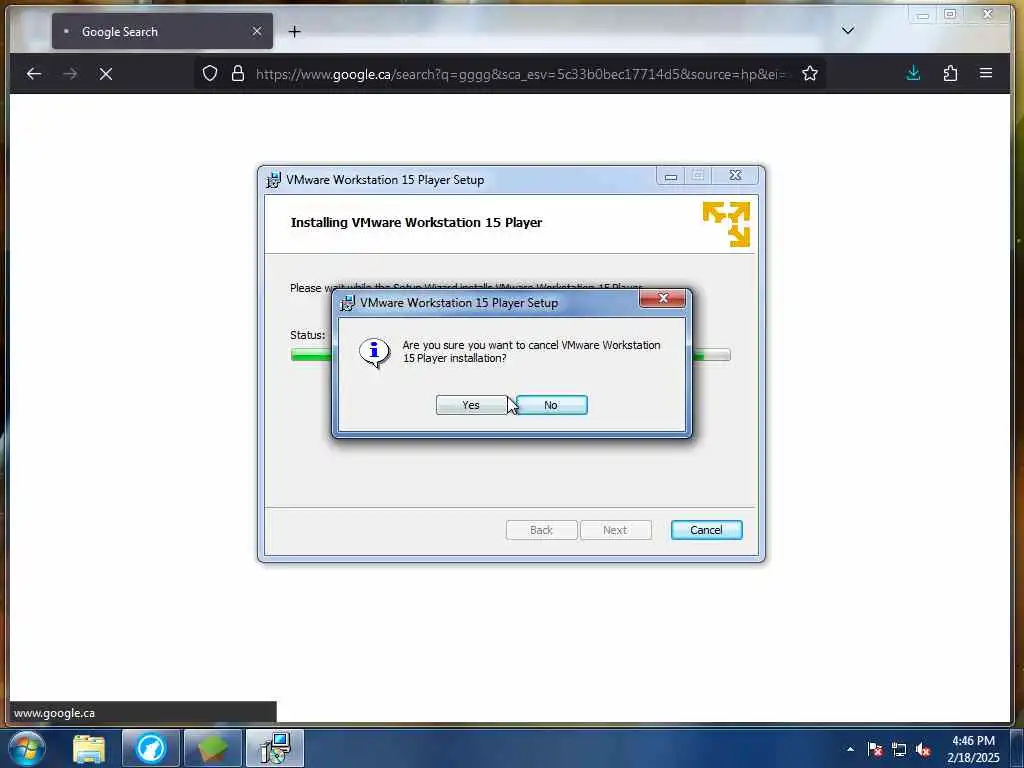Open the Action Center flag icon
Screen dimensions: 1024x768
tap(875, 749)
